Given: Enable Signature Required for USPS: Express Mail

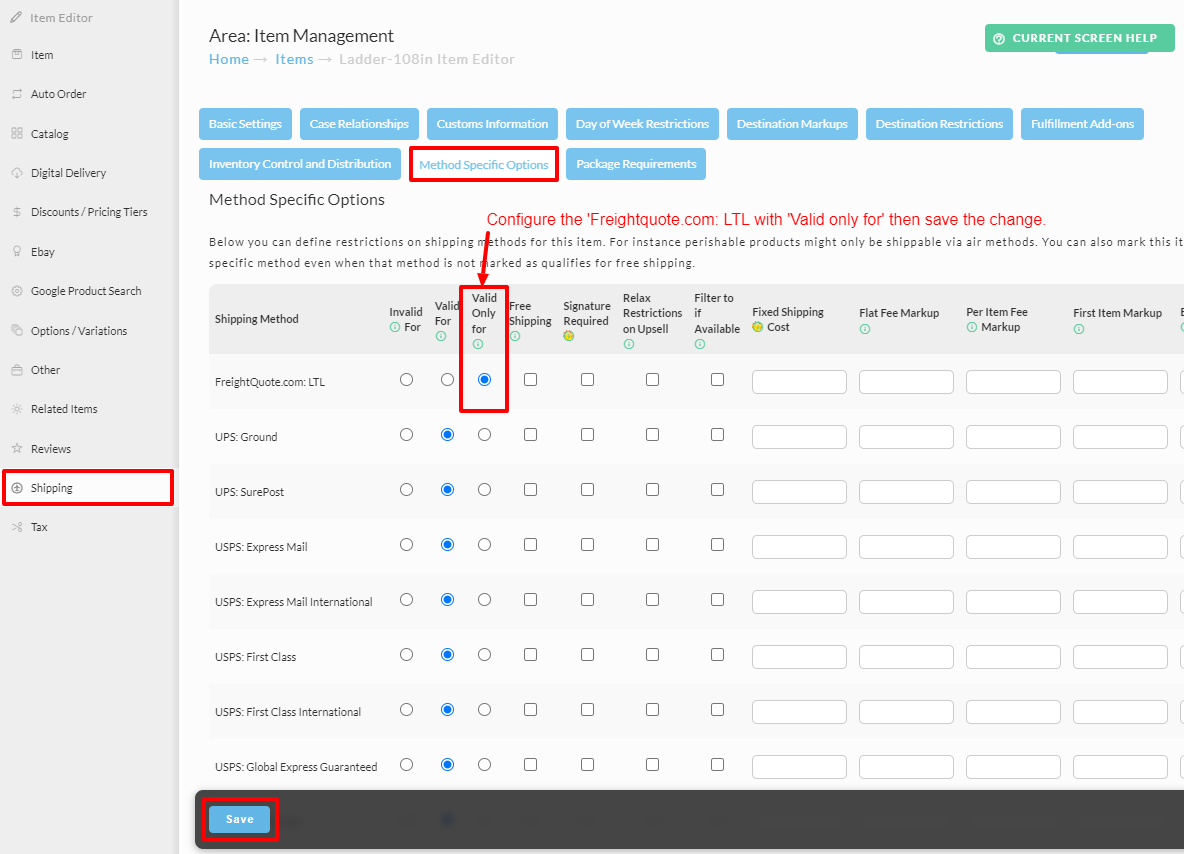Looking at the screenshot, I should tap(587, 545).
